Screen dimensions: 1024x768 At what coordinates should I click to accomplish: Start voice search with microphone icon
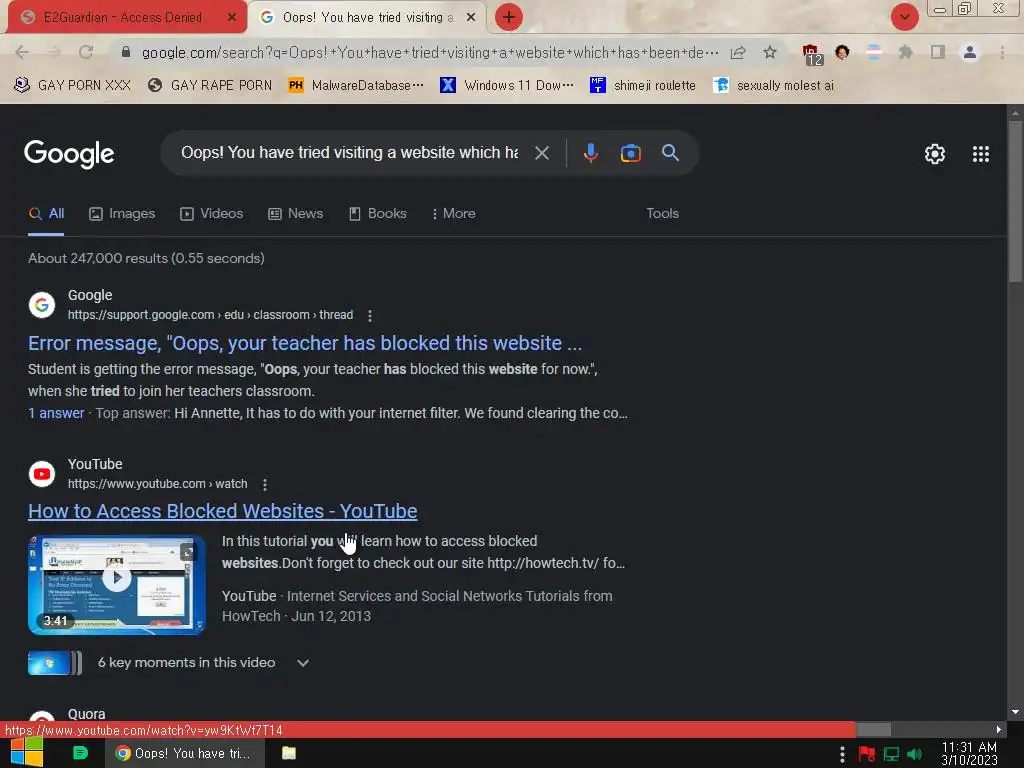pos(590,153)
